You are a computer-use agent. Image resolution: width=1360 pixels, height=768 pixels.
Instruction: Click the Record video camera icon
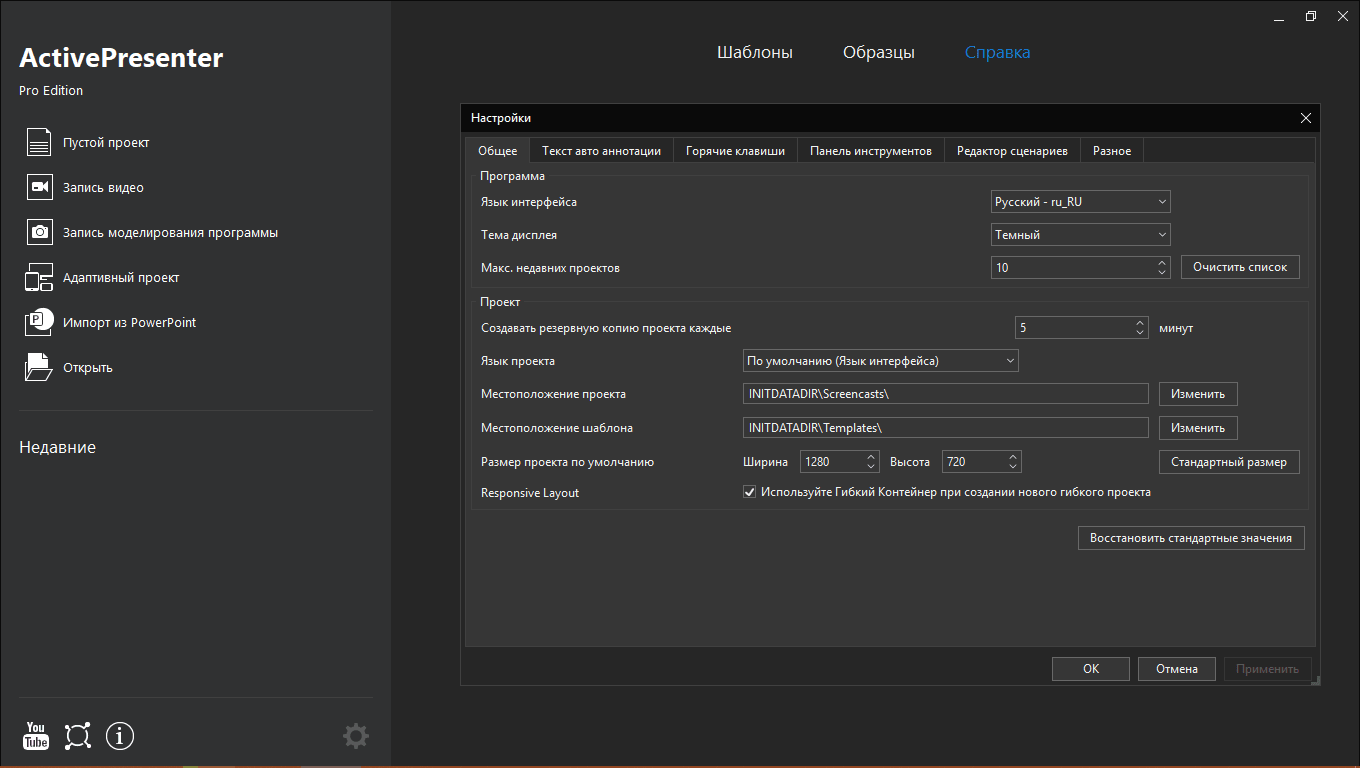[x=39, y=188]
